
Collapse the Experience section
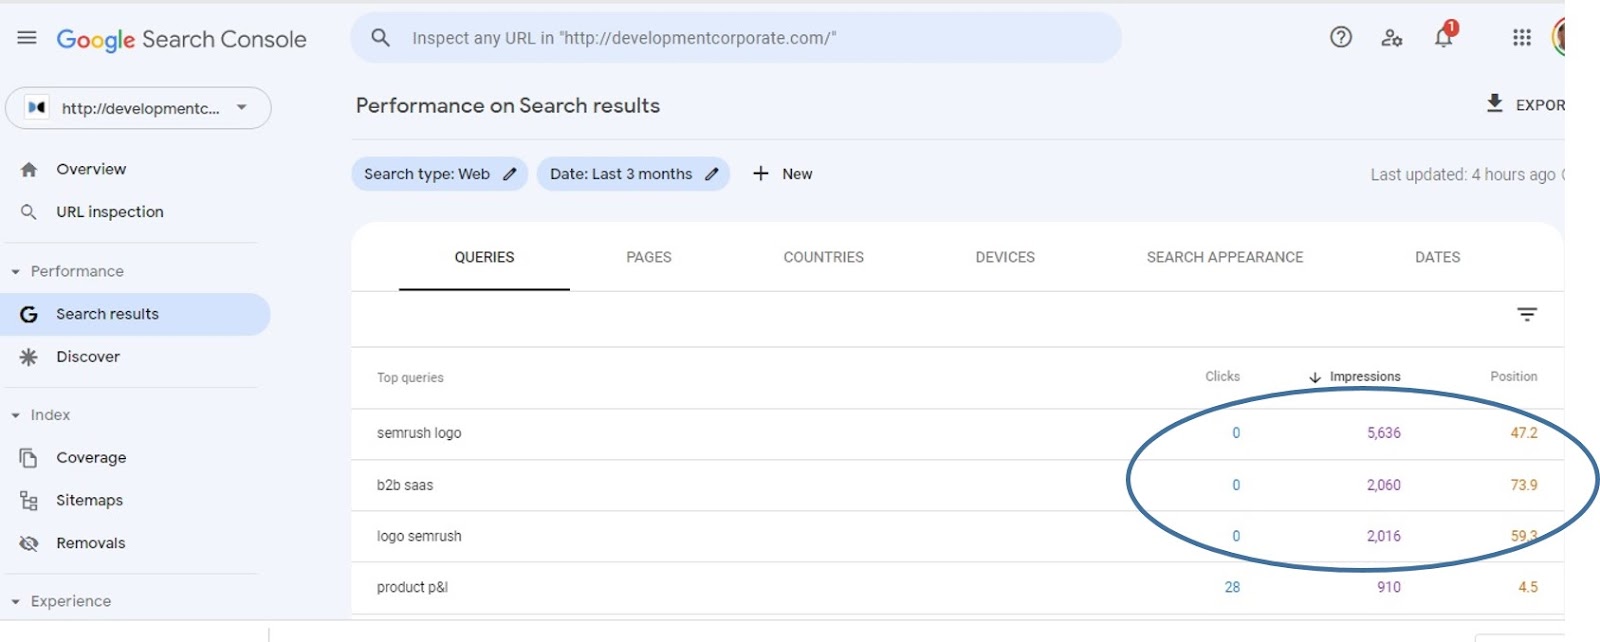click(16, 602)
